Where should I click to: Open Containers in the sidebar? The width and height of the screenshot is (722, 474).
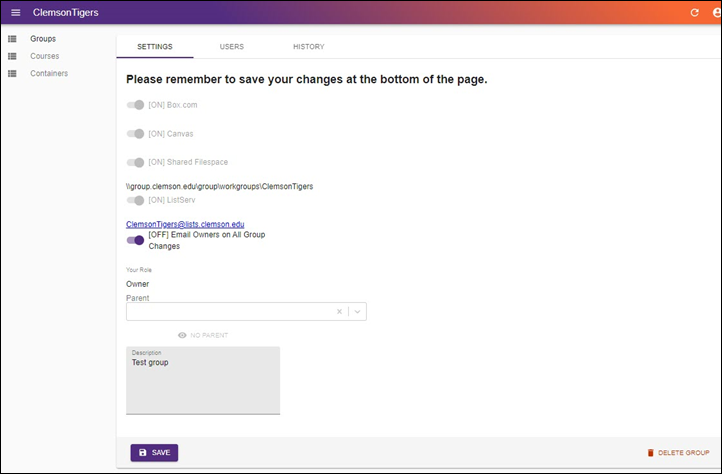click(49, 73)
